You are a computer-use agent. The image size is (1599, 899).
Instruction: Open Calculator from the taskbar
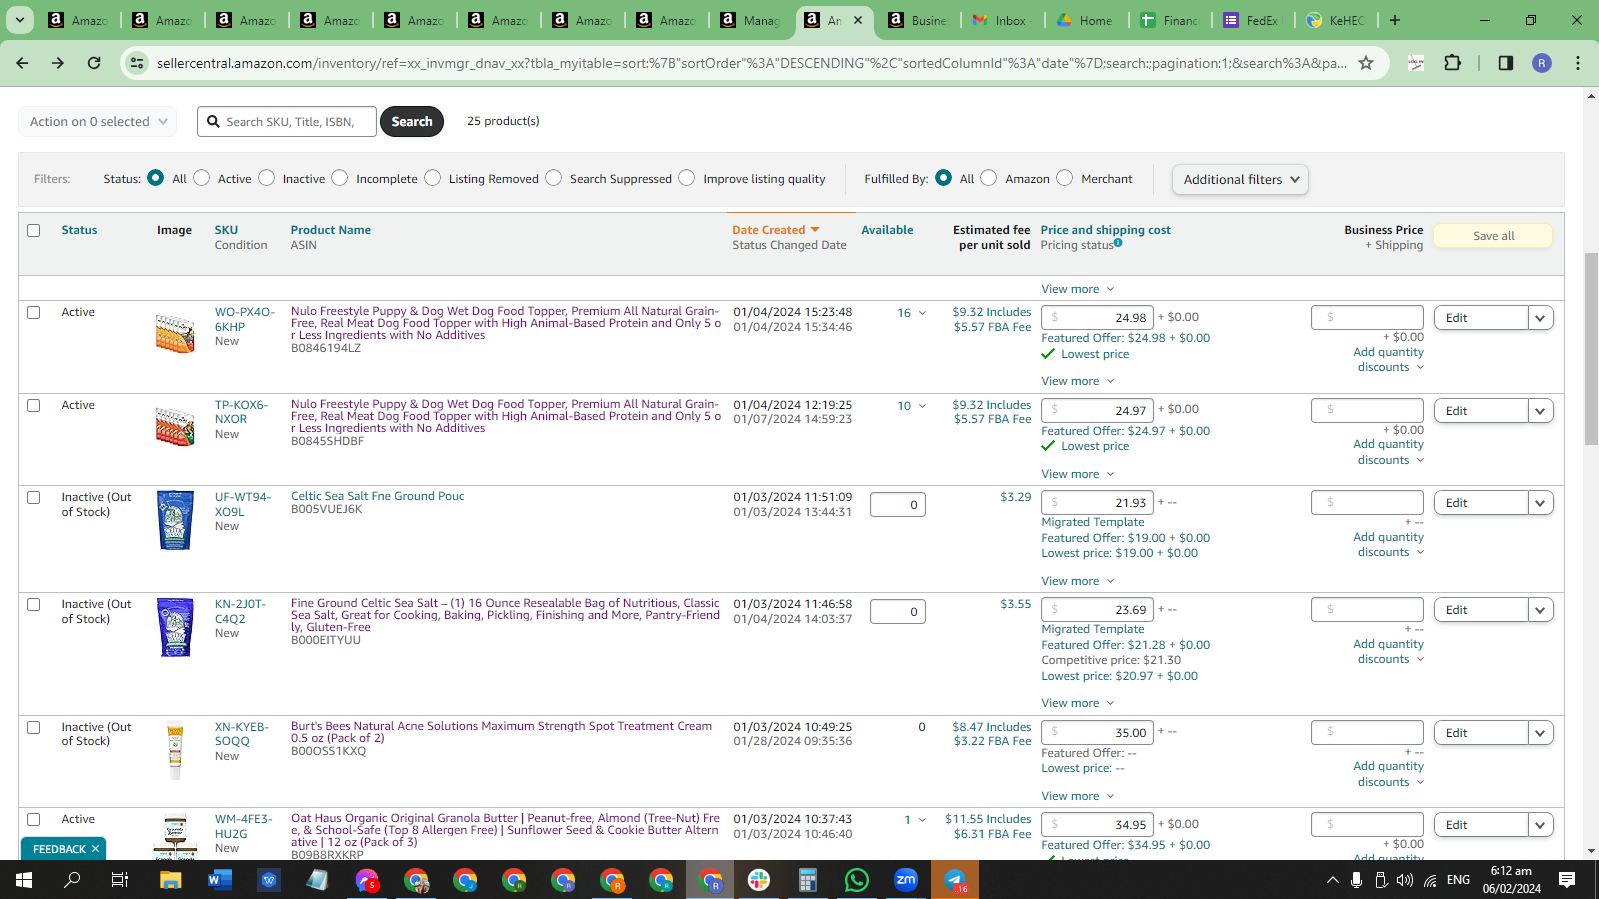coord(808,880)
